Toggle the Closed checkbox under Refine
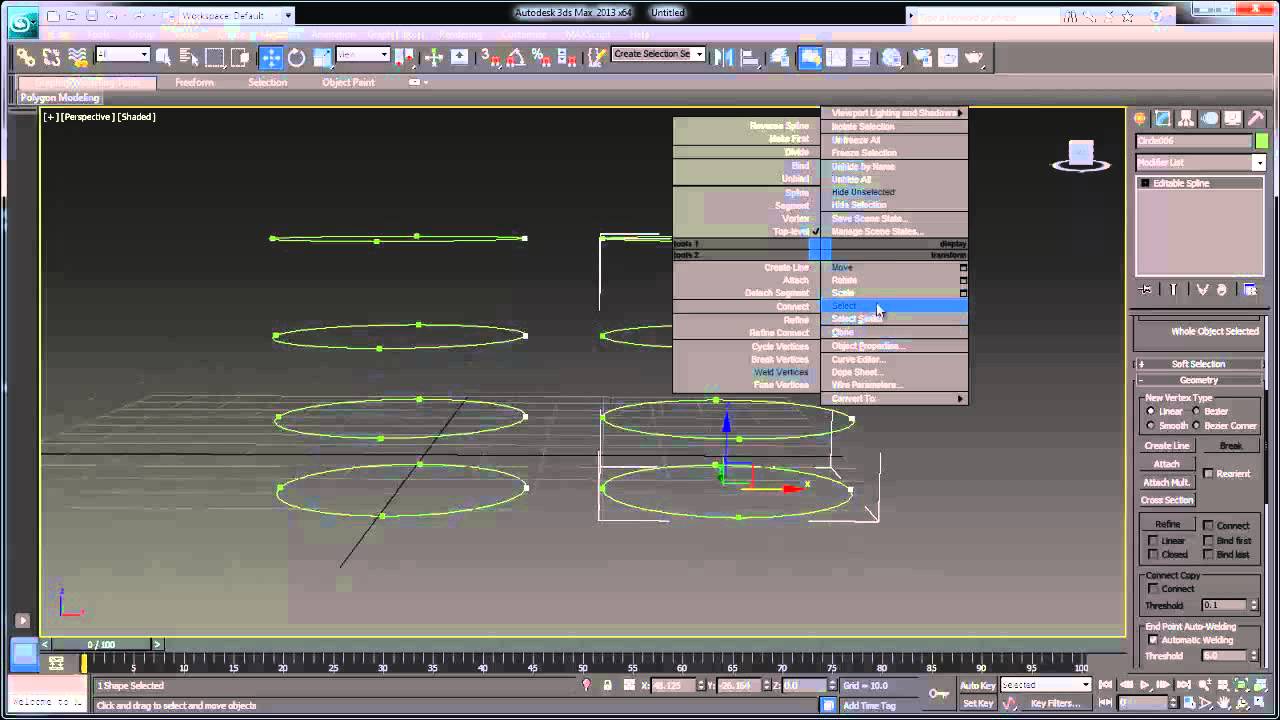This screenshot has width=1280, height=720. pos(1153,554)
